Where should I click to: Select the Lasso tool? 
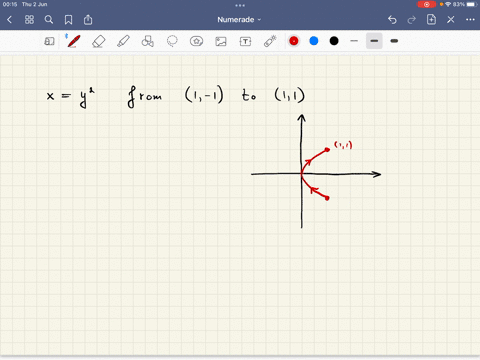(x=172, y=41)
